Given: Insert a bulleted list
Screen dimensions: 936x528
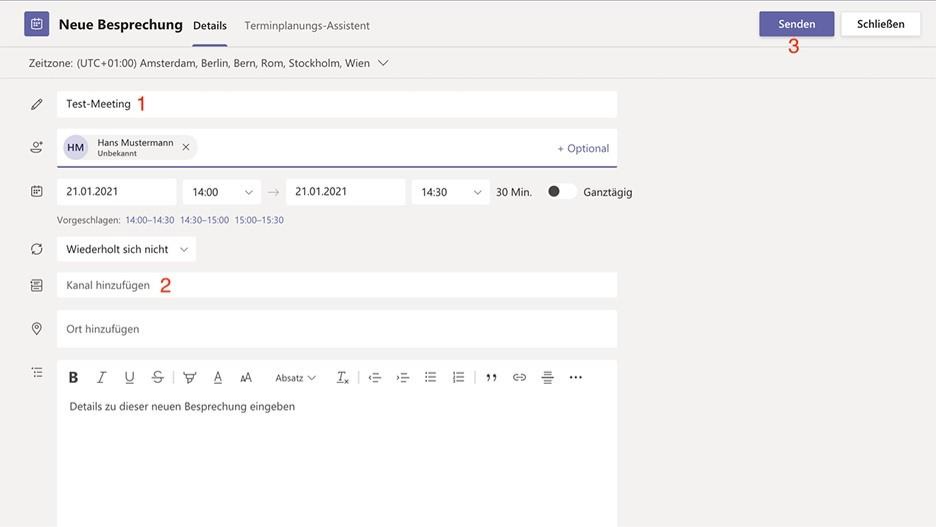Looking at the screenshot, I should pos(430,377).
